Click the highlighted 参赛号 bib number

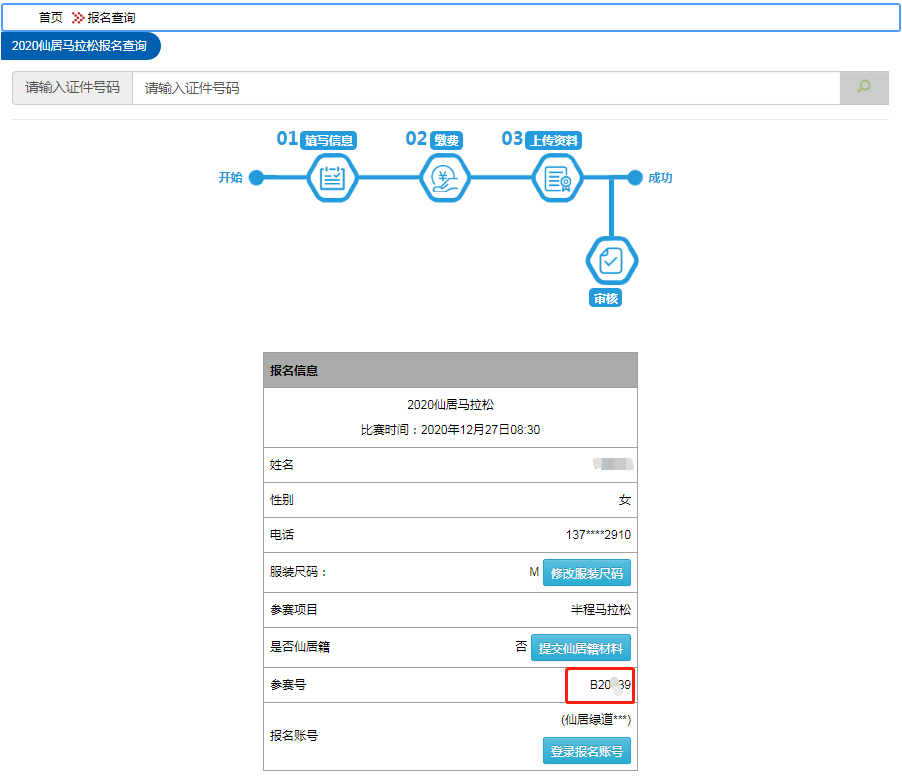(609, 686)
